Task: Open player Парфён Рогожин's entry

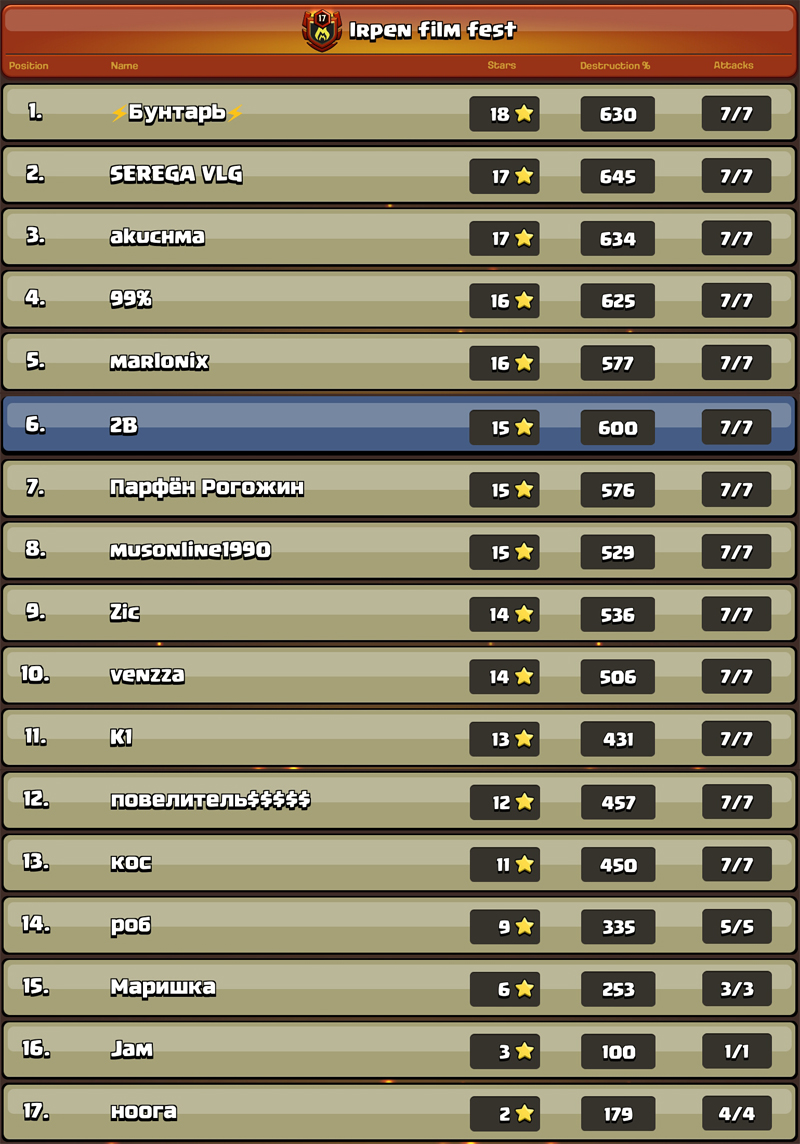Action: [x=206, y=487]
